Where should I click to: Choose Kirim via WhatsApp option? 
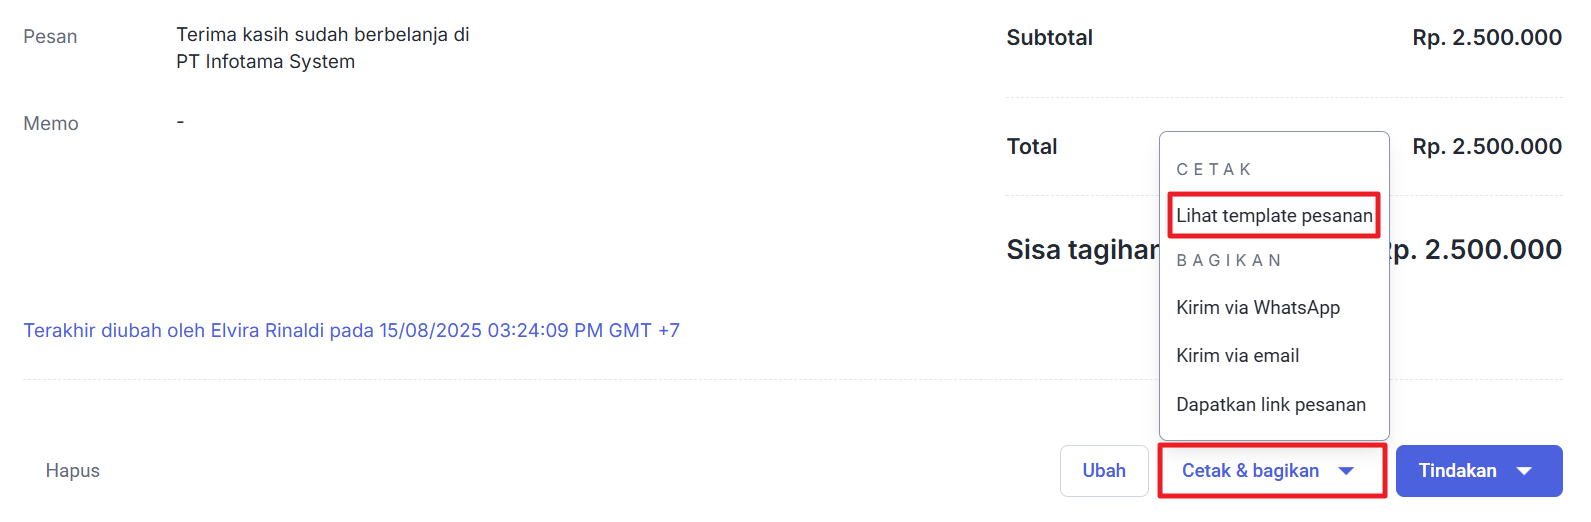[1258, 308]
